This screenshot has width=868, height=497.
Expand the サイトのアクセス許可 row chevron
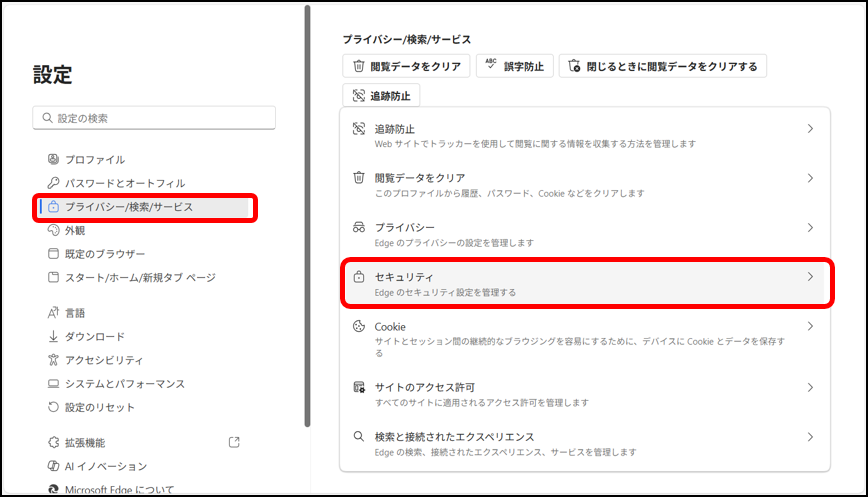click(810, 387)
